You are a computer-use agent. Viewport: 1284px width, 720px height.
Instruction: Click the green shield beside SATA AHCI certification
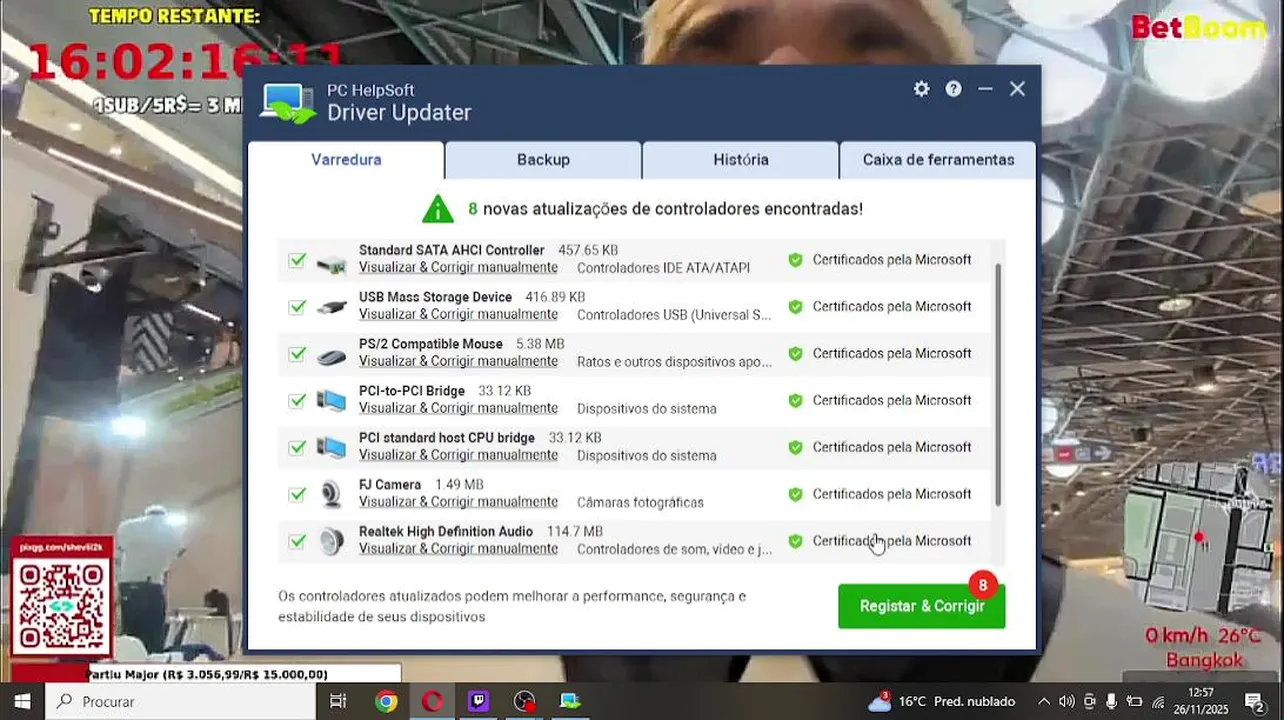tap(795, 260)
